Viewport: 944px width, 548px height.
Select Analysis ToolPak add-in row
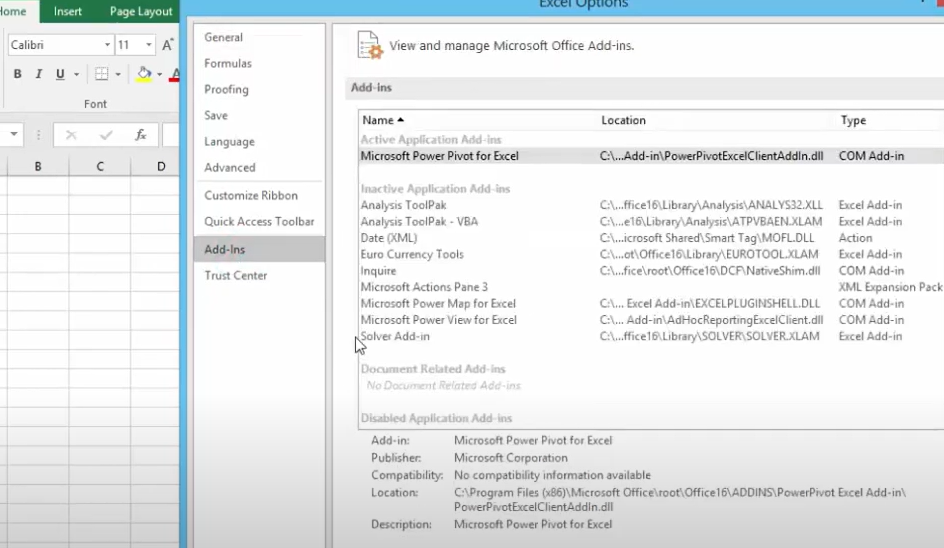point(651,205)
